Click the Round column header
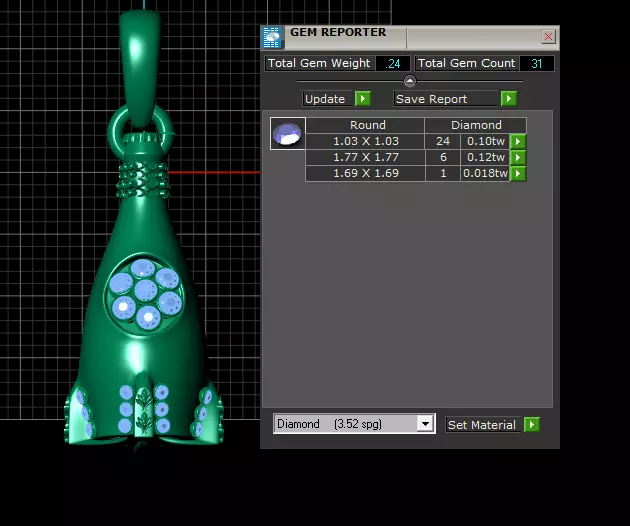 [367, 125]
